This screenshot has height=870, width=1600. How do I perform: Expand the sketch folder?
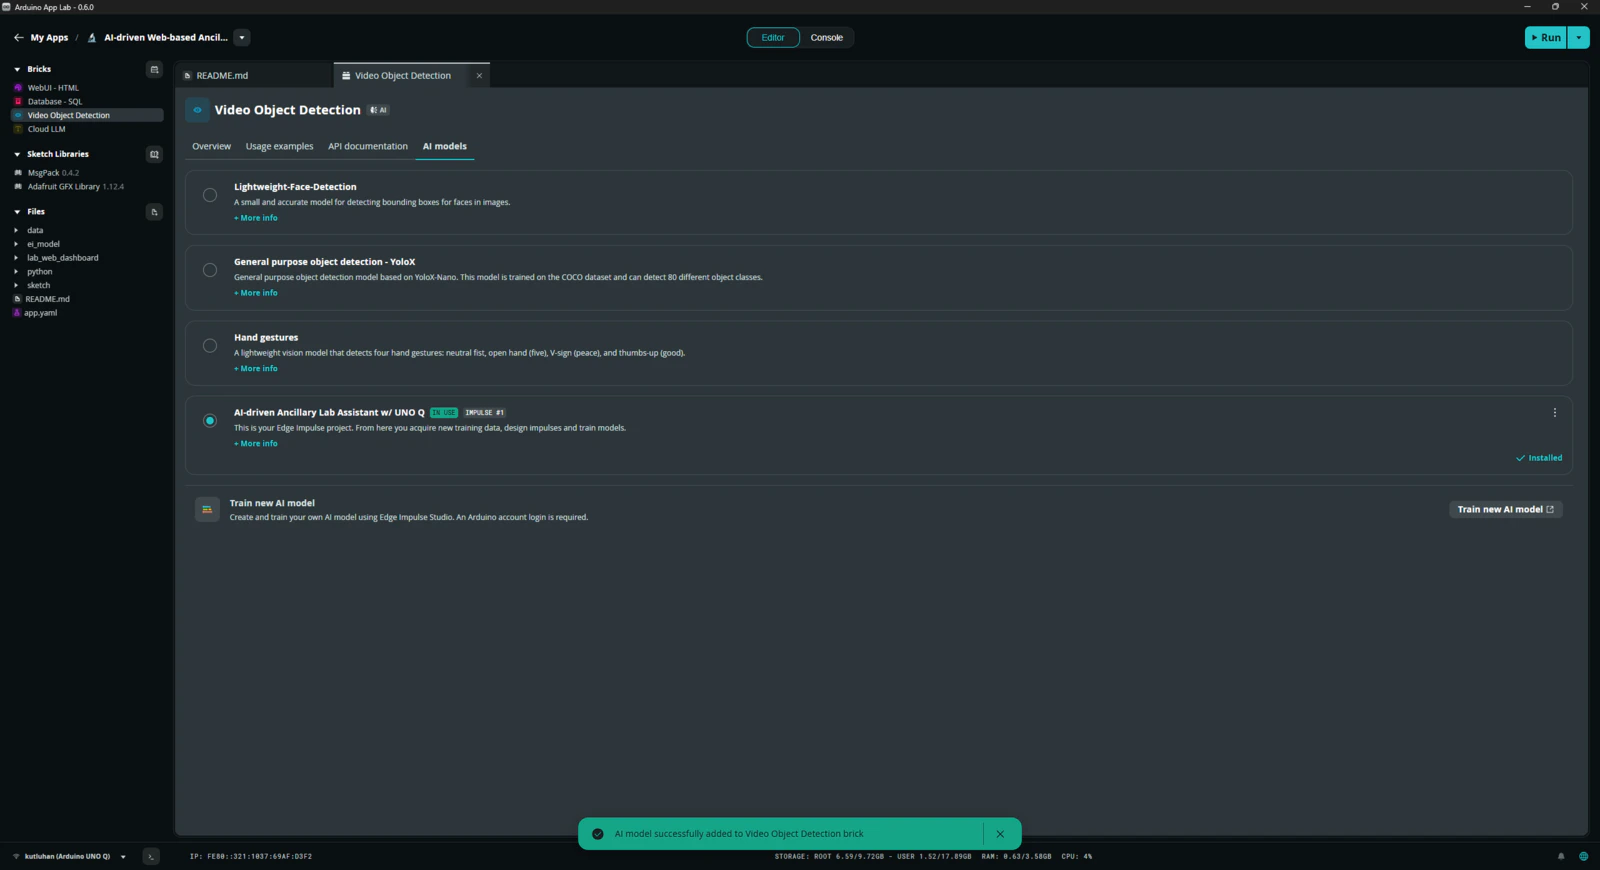17,286
